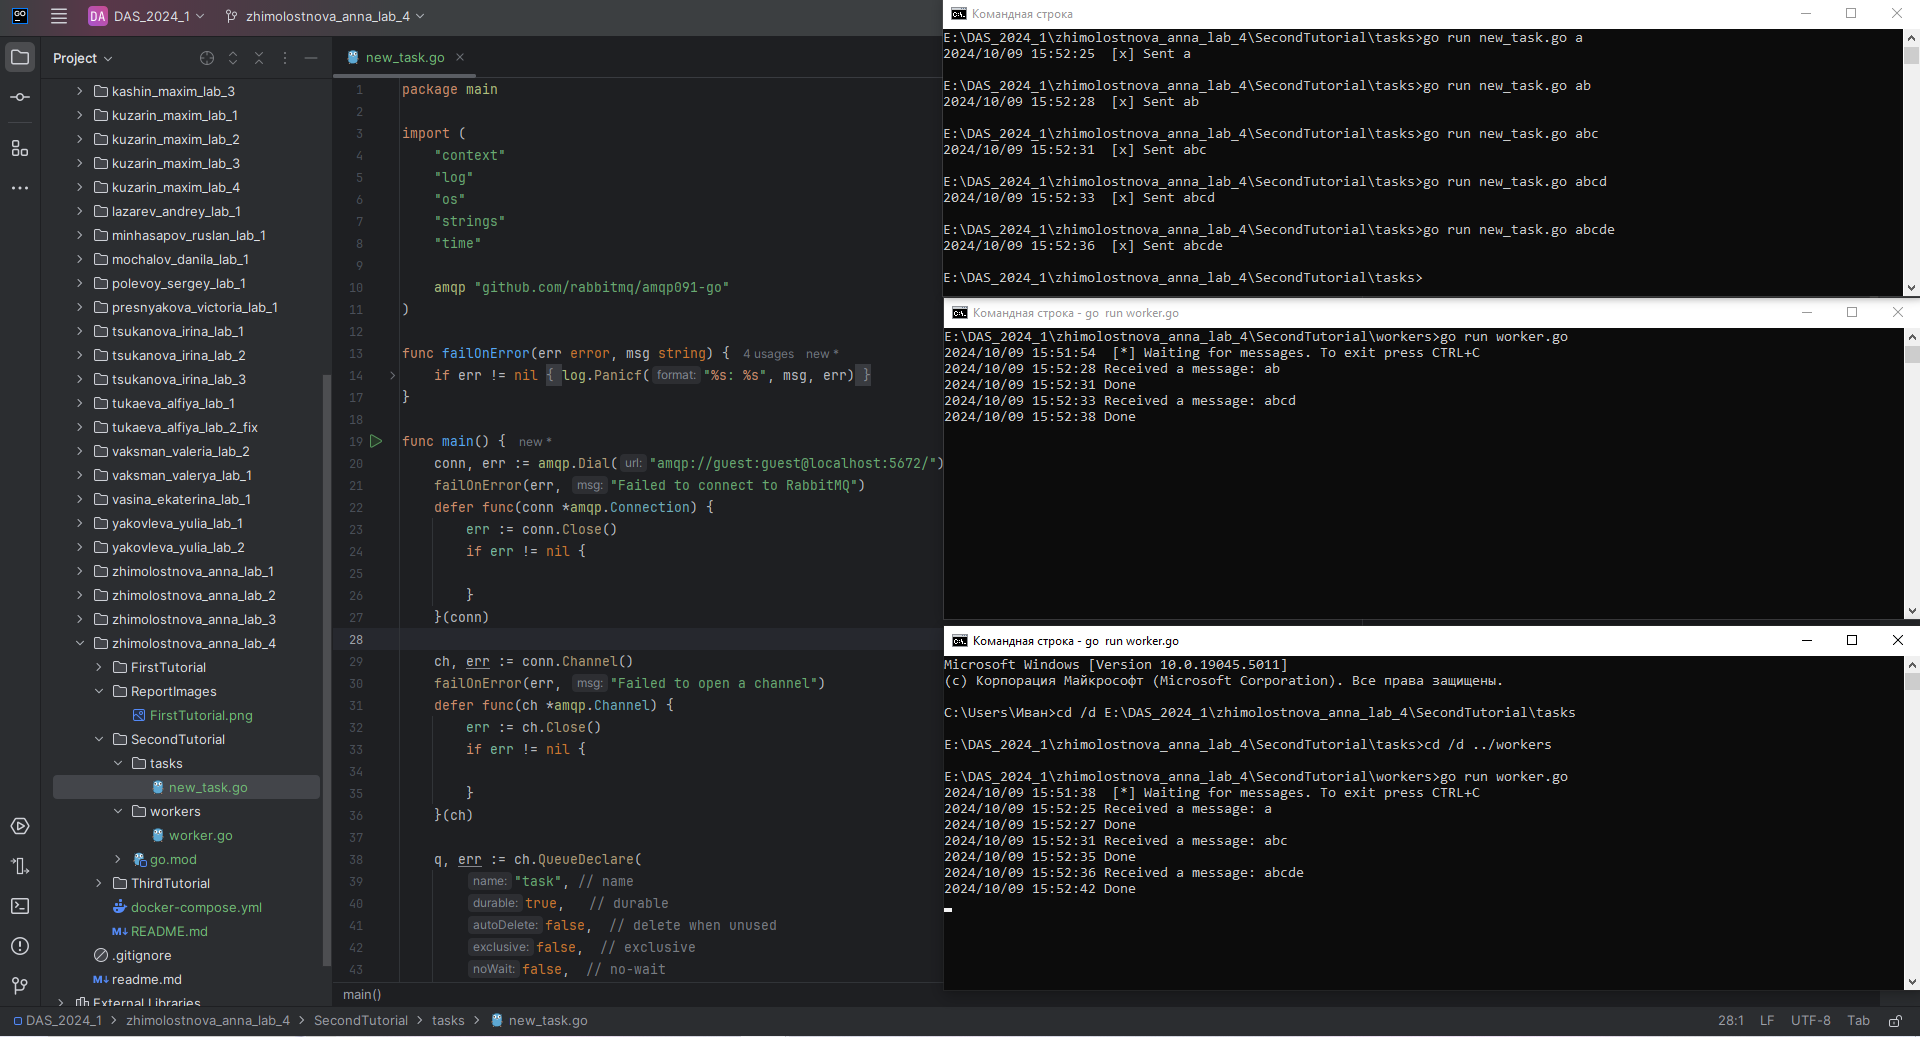This screenshot has width=1920, height=1037.
Task: Collapse ReportImages folder
Action: 99,691
